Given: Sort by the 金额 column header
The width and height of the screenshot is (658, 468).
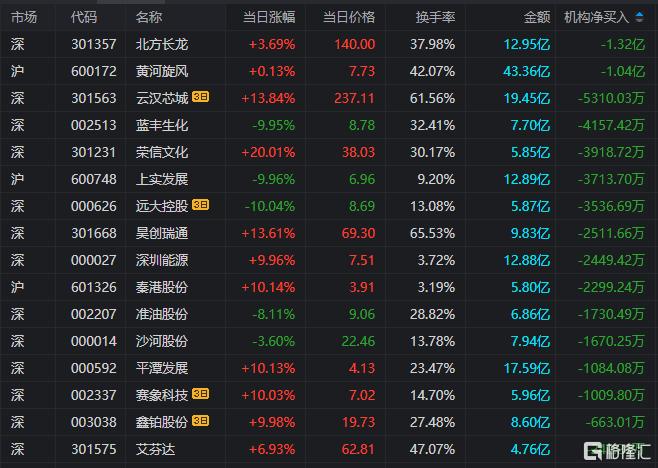Looking at the screenshot, I should coord(537,17).
